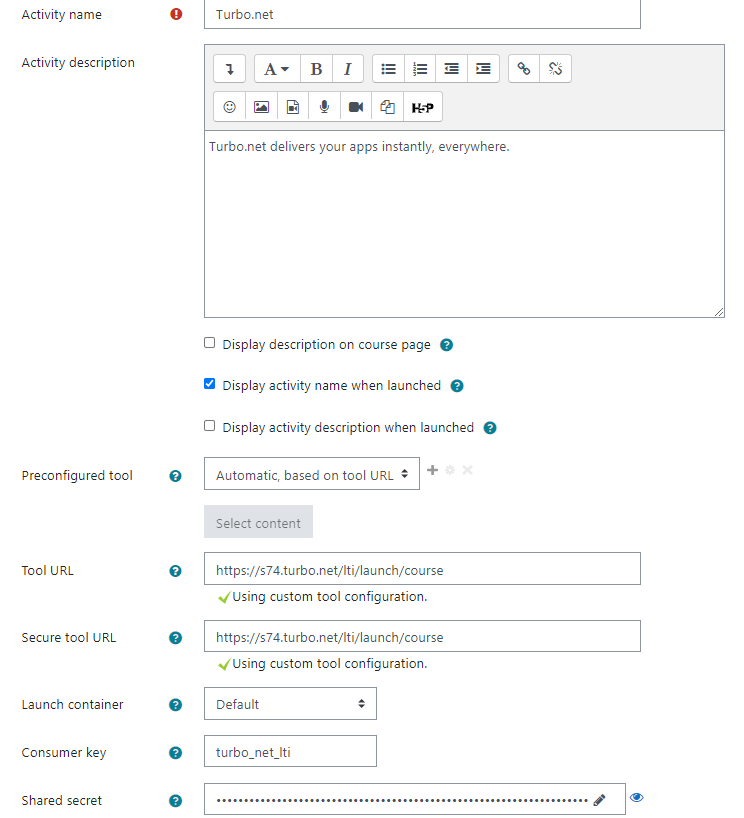
Task: Insert an ordered numbered list
Action: click(x=420, y=68)
